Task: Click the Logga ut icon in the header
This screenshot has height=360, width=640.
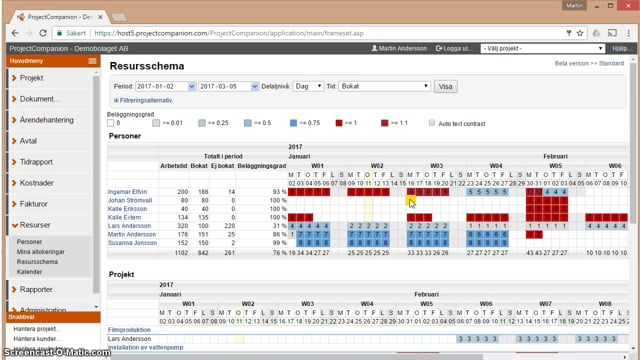Action: click(439, 48)
